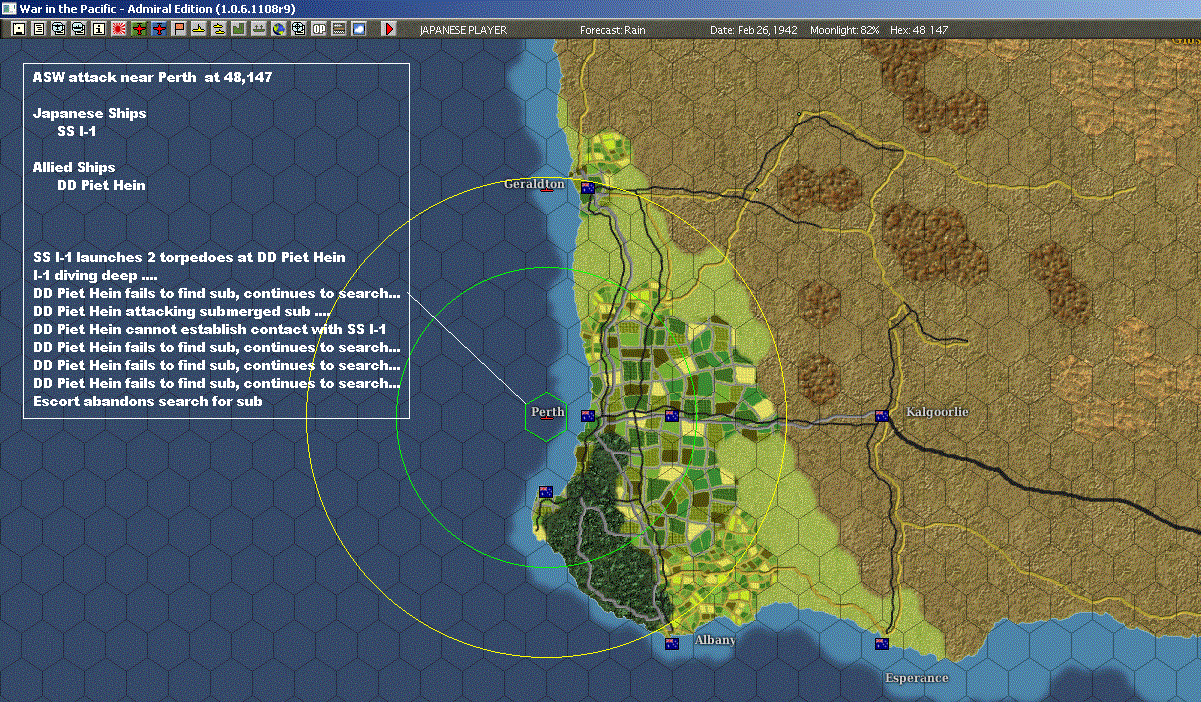Click the 'Forecast: Rain' status text
This screenshot has height=702, width=1201.
[612, 30]
